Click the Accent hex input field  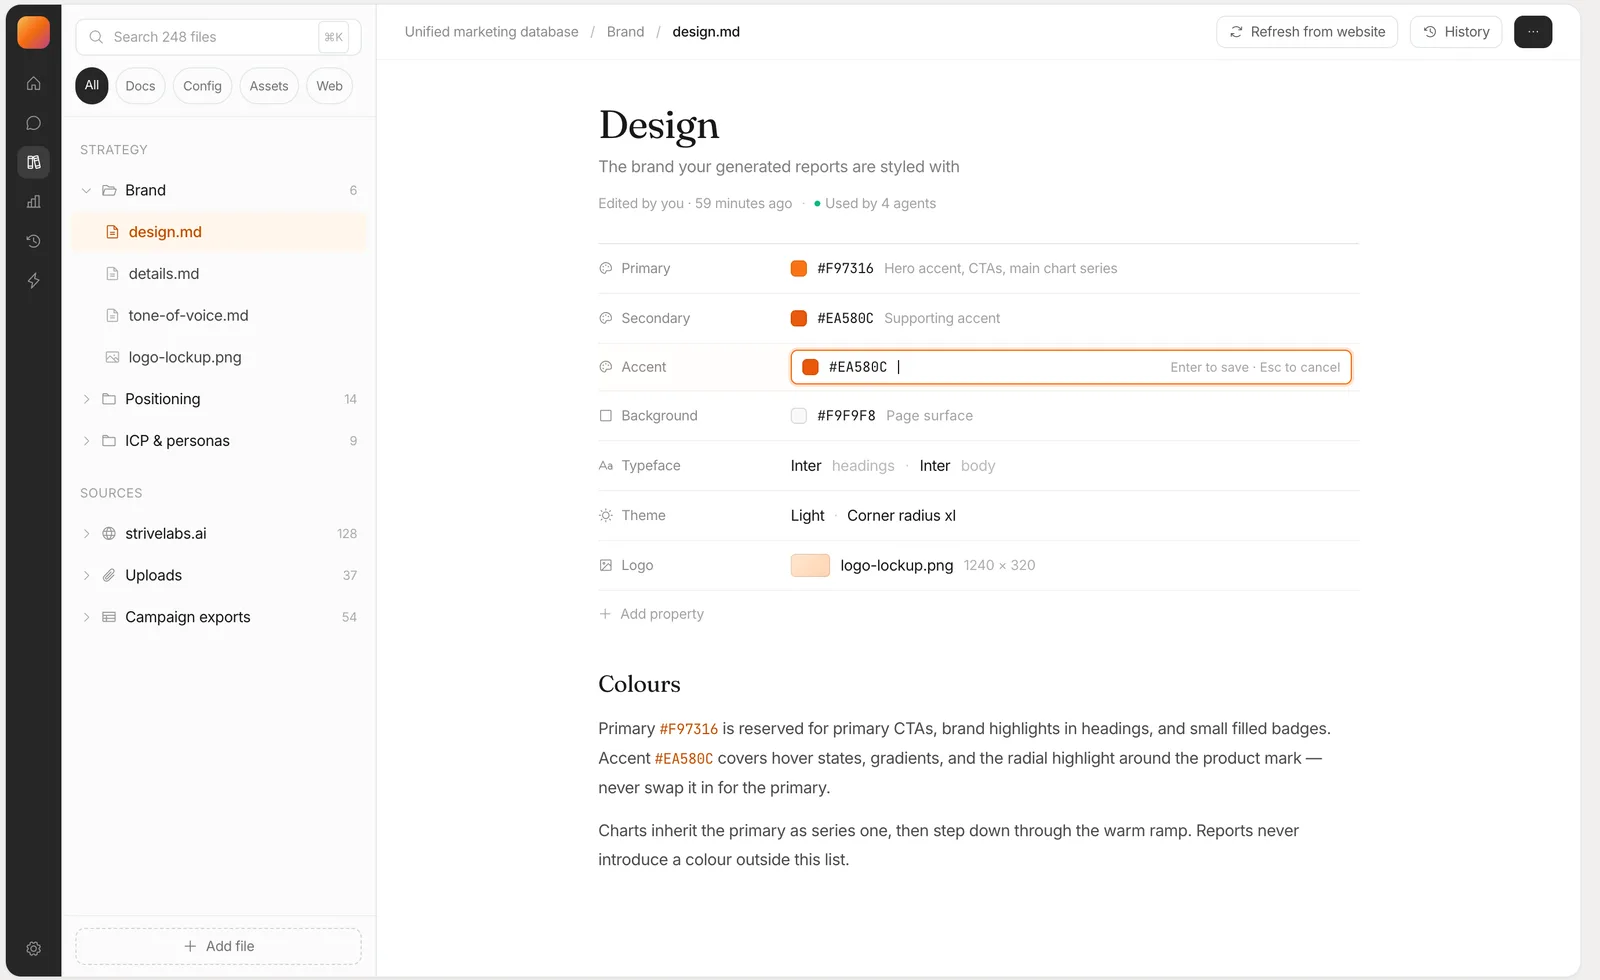click(1070, 367)
